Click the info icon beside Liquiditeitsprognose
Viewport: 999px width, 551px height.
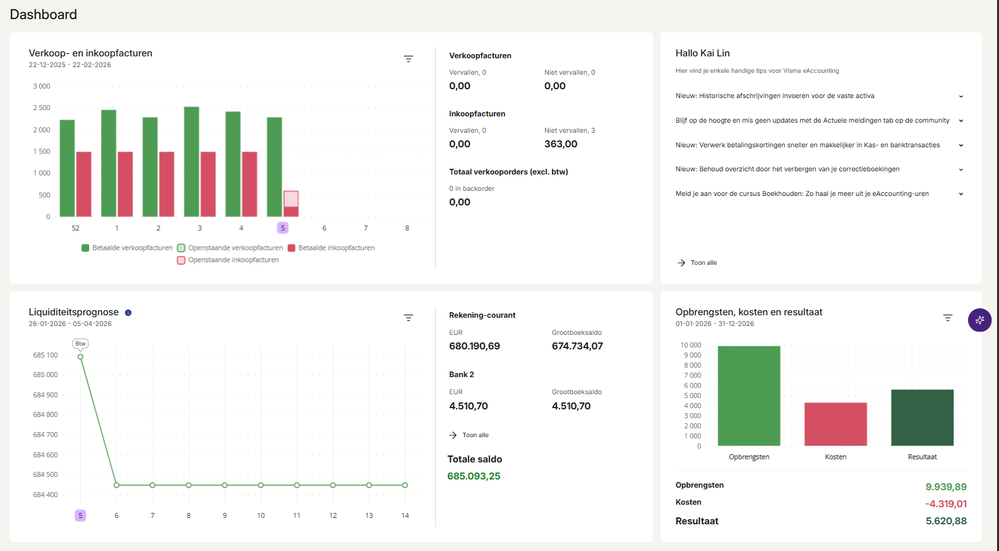(x=128, y=313)
